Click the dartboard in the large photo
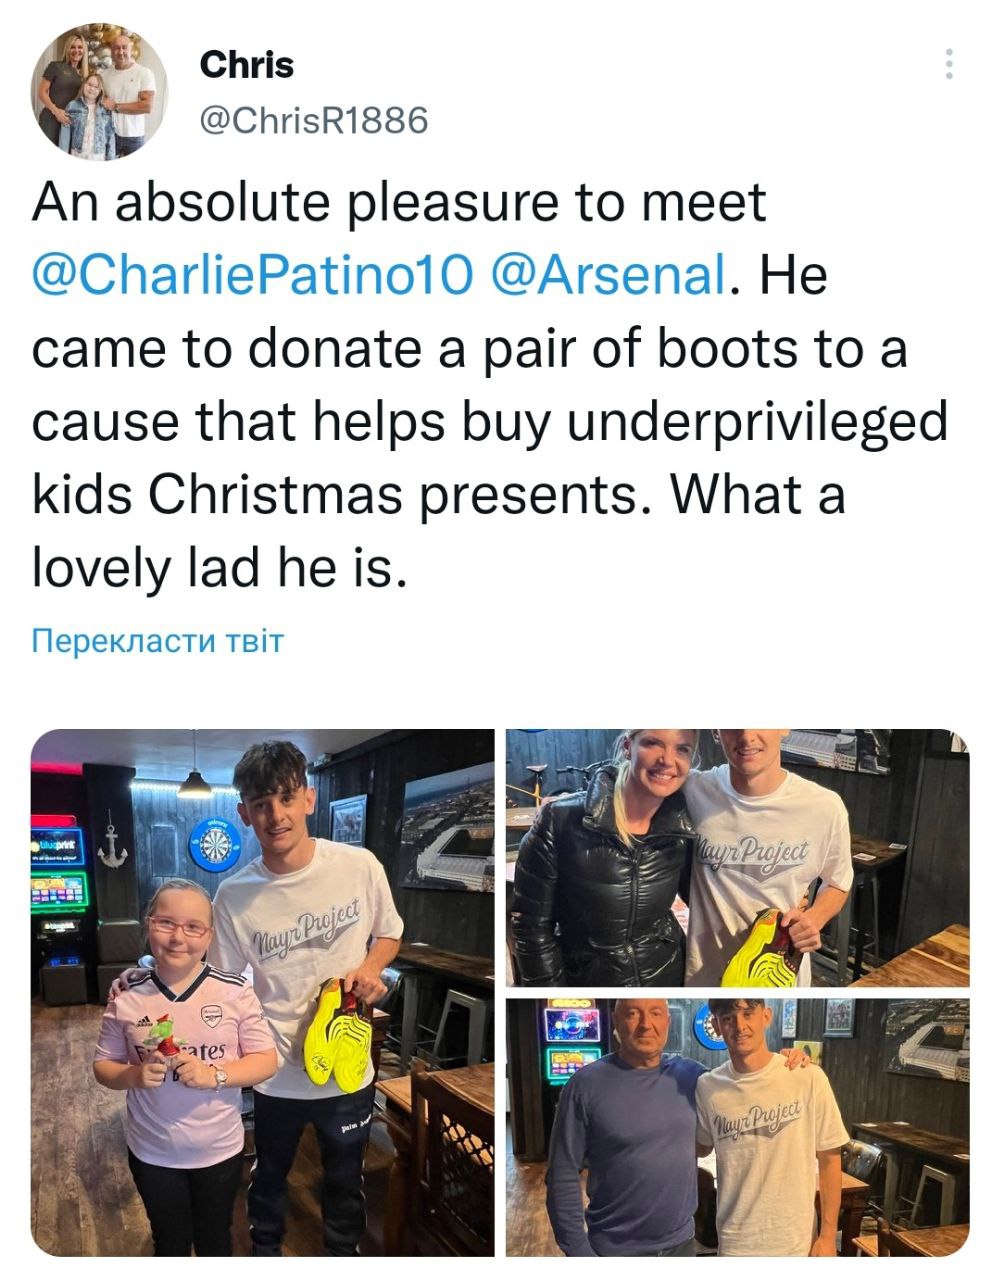The width and height of the screenshot is (1000, 1280). 215,845
